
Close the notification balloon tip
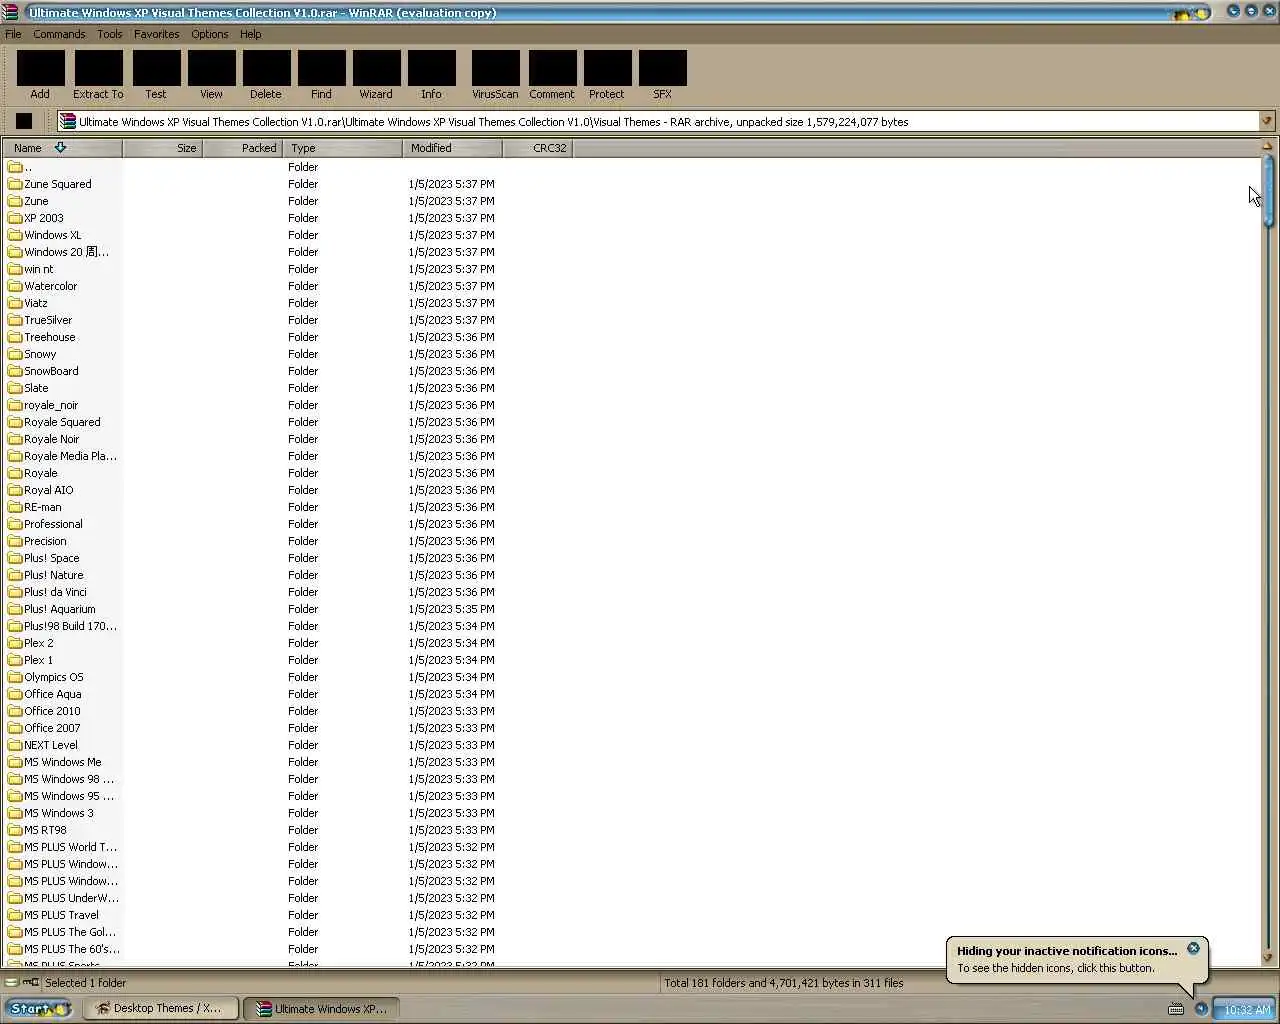pyautogui.click(x=1193, y=948)
